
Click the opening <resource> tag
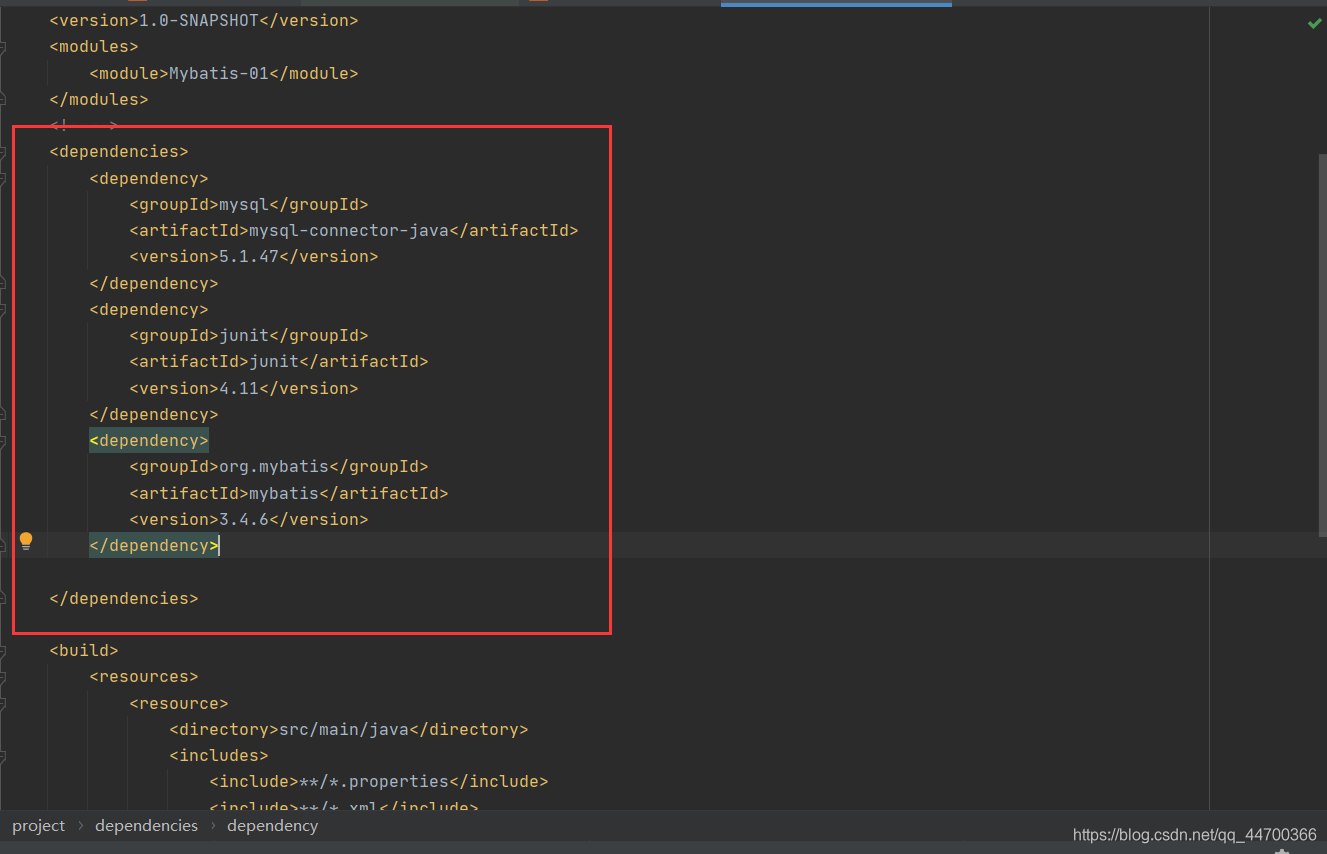[179, 703]
